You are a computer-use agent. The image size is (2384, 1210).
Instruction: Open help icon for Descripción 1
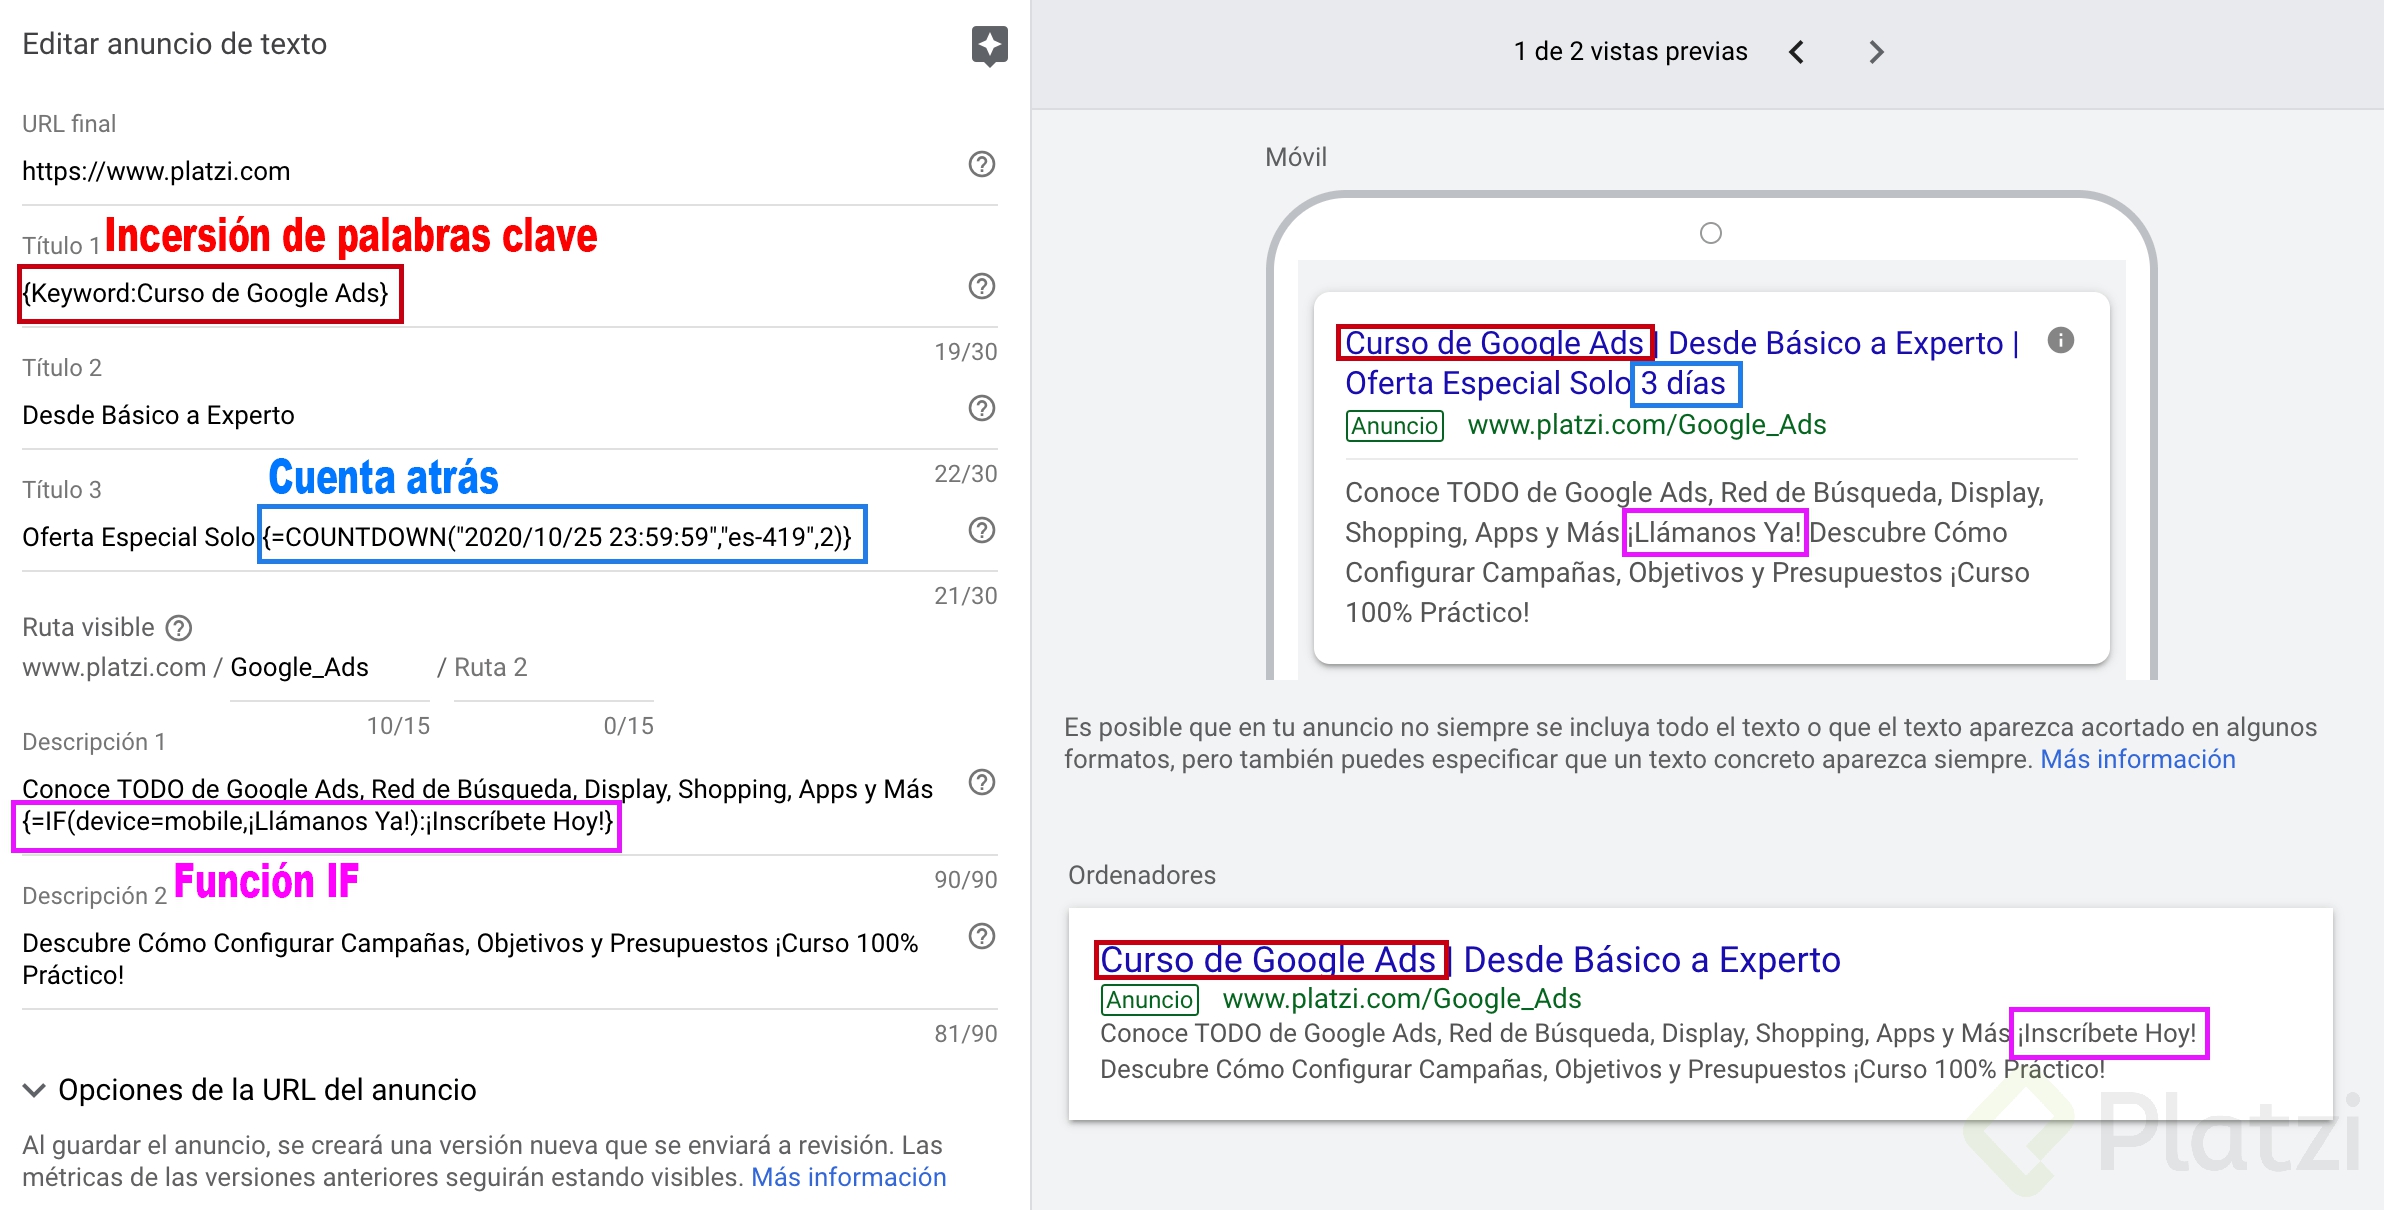982,782
